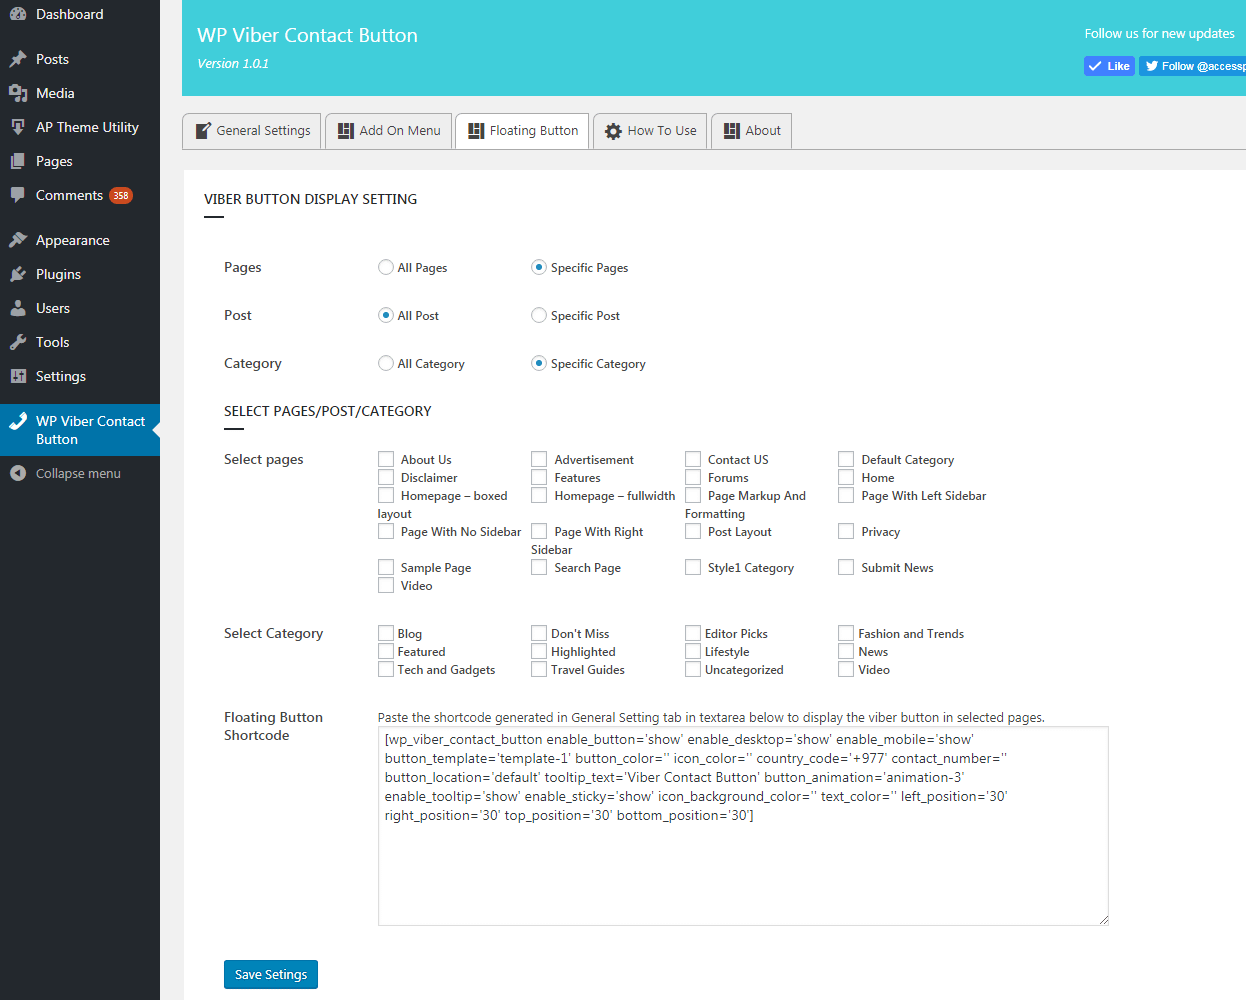1246x1000 pixels.
Task: Check the About Us page checkbox
Action: pyautogui.click(x=386, y=459)
